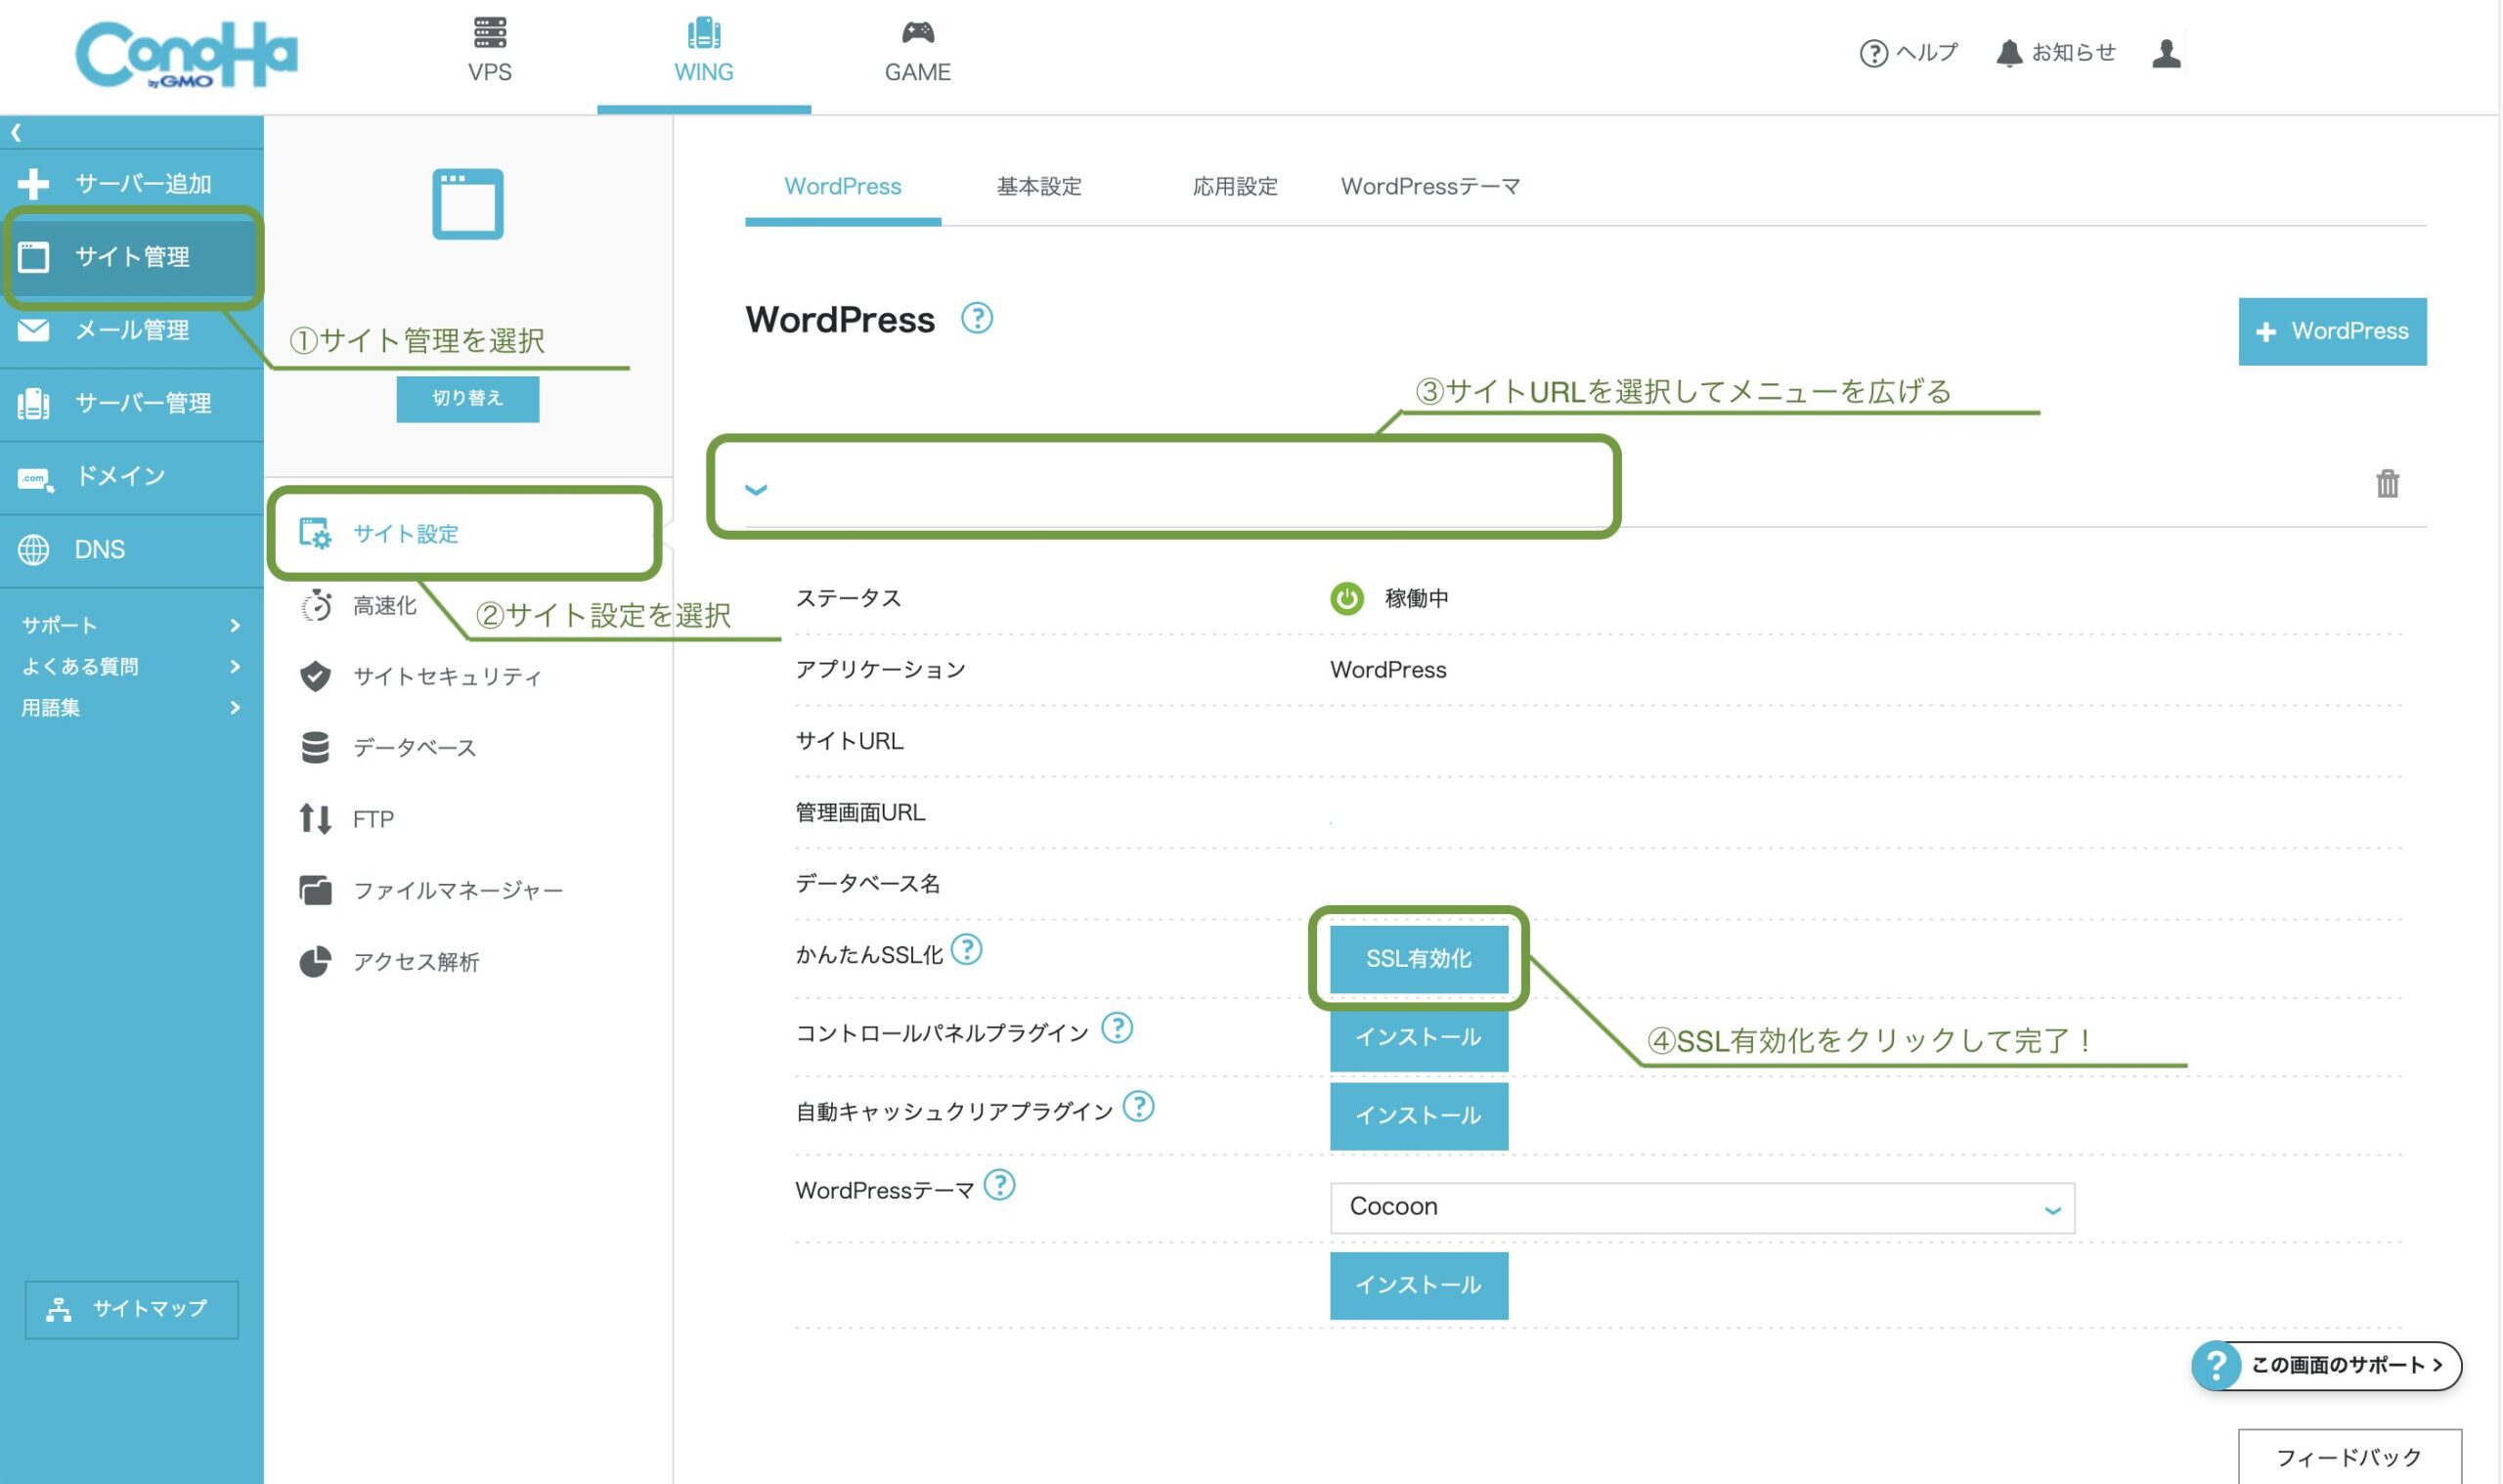Open ファイルマネージャー in the submenu
Image resolution: width=2503 pixels, height=1484 pixels.
(x=431, y=890)
